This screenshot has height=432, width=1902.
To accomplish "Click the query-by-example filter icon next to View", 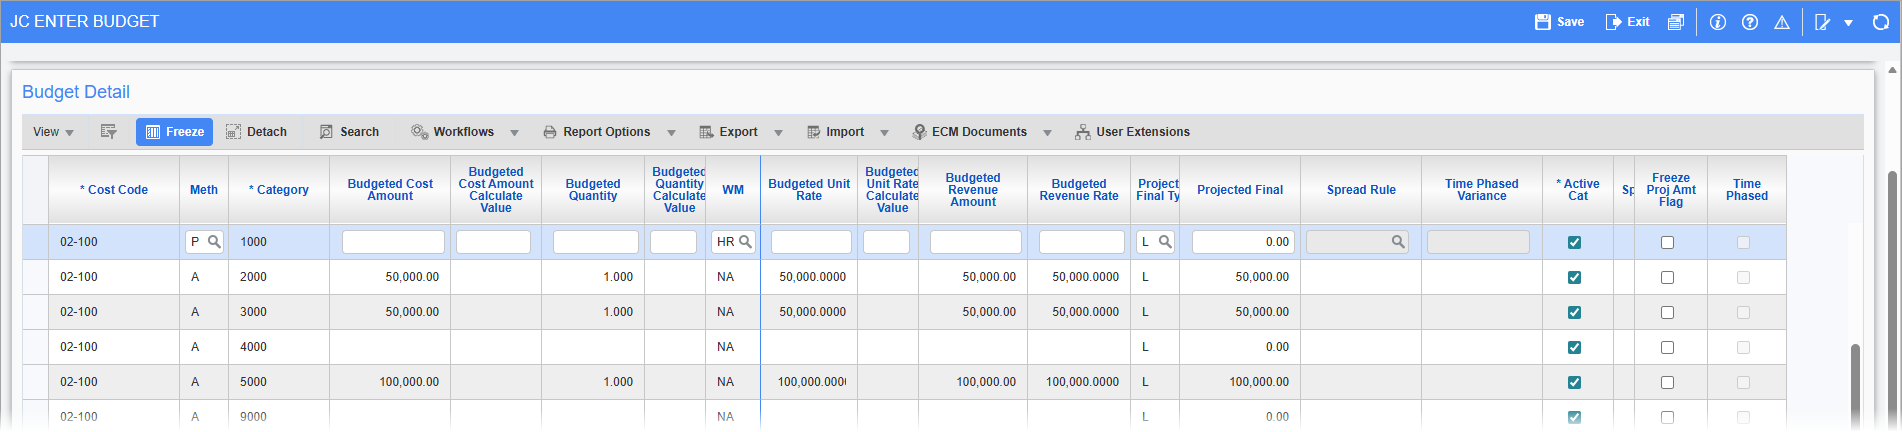I will (x=109, y=132).
